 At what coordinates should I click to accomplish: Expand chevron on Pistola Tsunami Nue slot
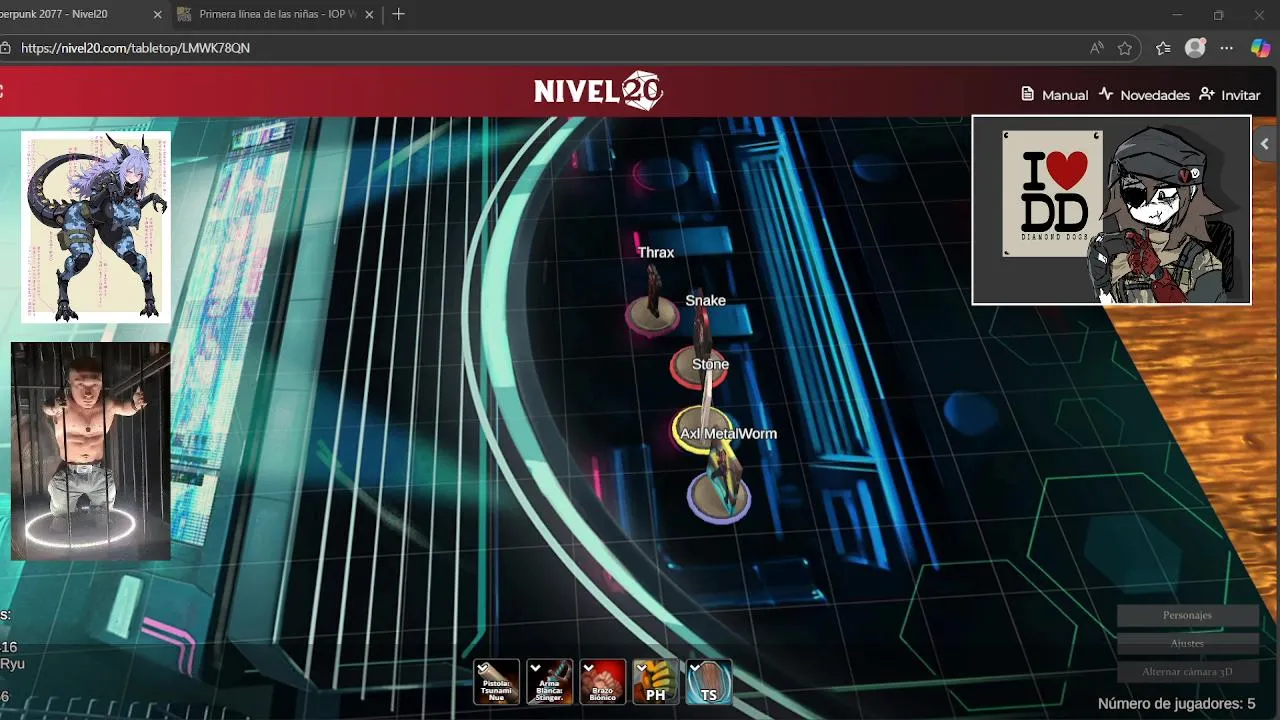pyautogui.click(x=483, y=668)
